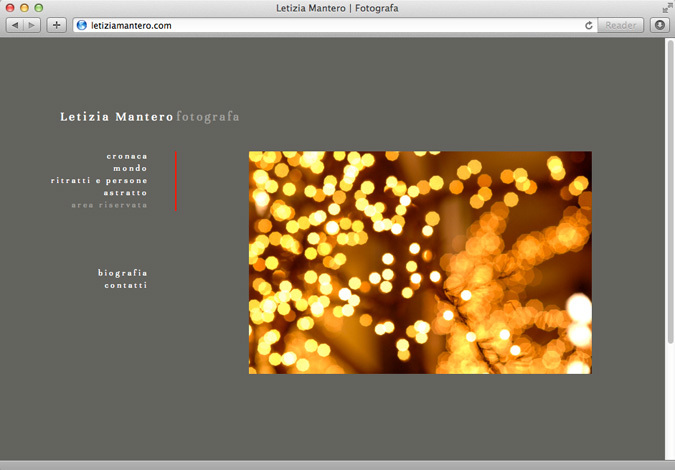Viewport: 675px width, 470px height.
Task: Select ritratti e persone in menu
Action: coord(99,180)
